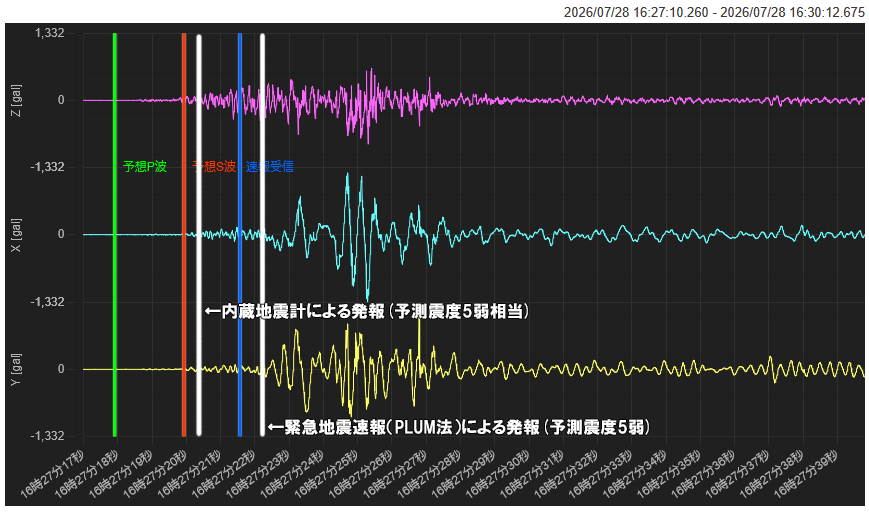869x512 pixels.
Task: Click the 16時27分19秒 time label
Action: pos(120,473)
